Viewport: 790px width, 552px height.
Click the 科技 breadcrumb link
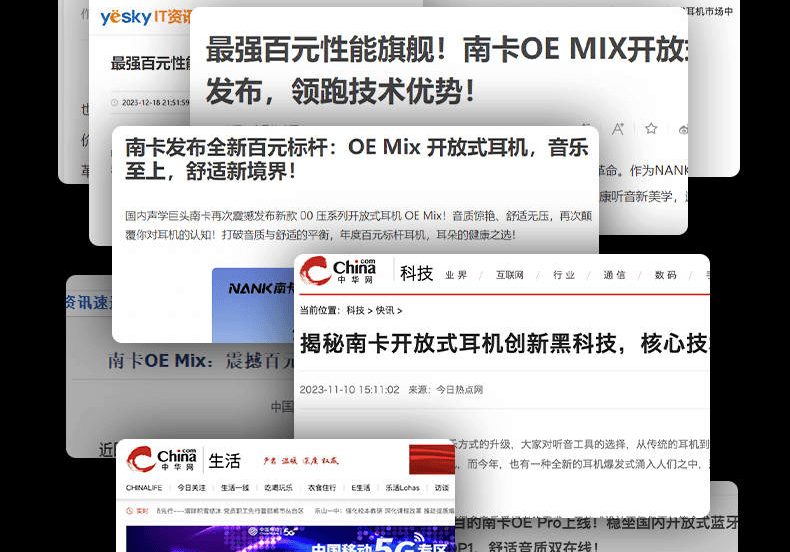click(355, 311)
